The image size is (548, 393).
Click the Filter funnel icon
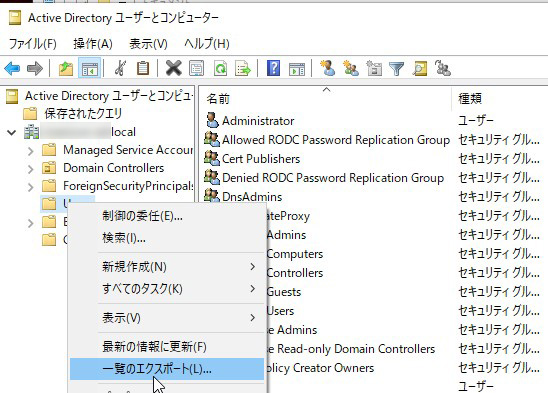[396, 69]
